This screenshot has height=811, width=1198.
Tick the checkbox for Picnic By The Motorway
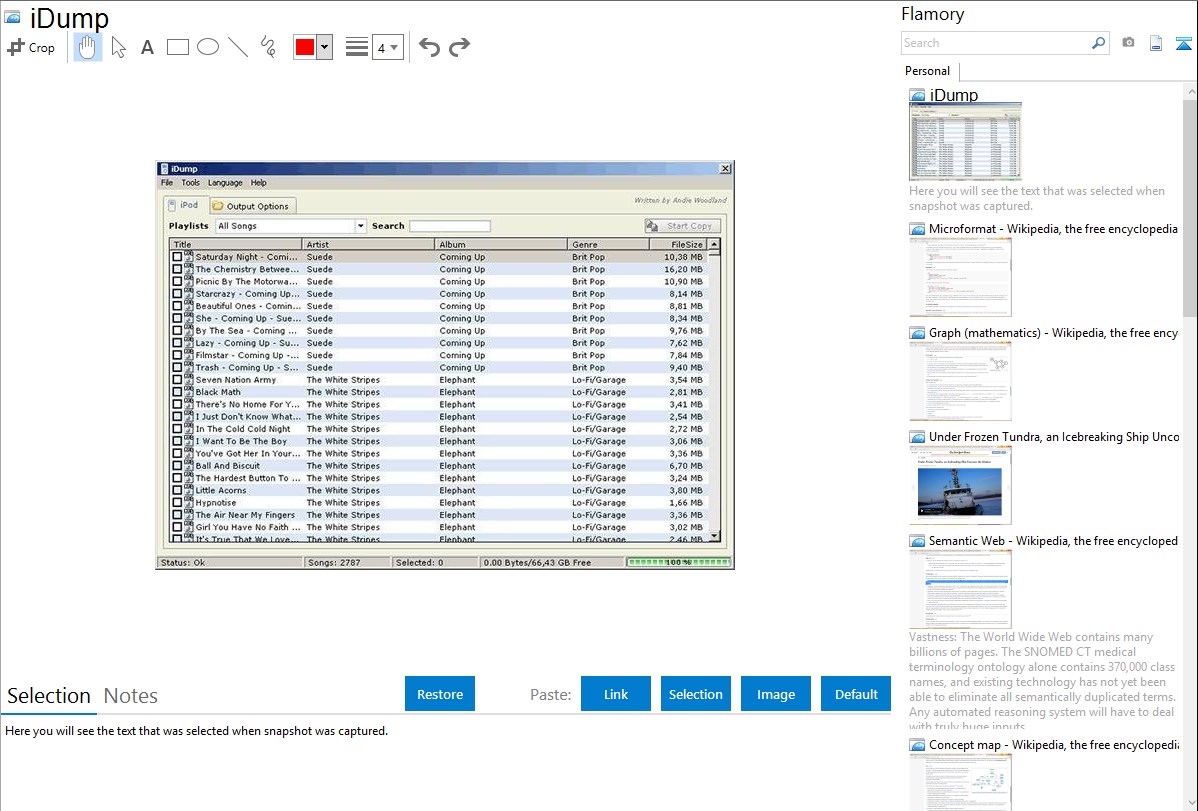(177, 282)
